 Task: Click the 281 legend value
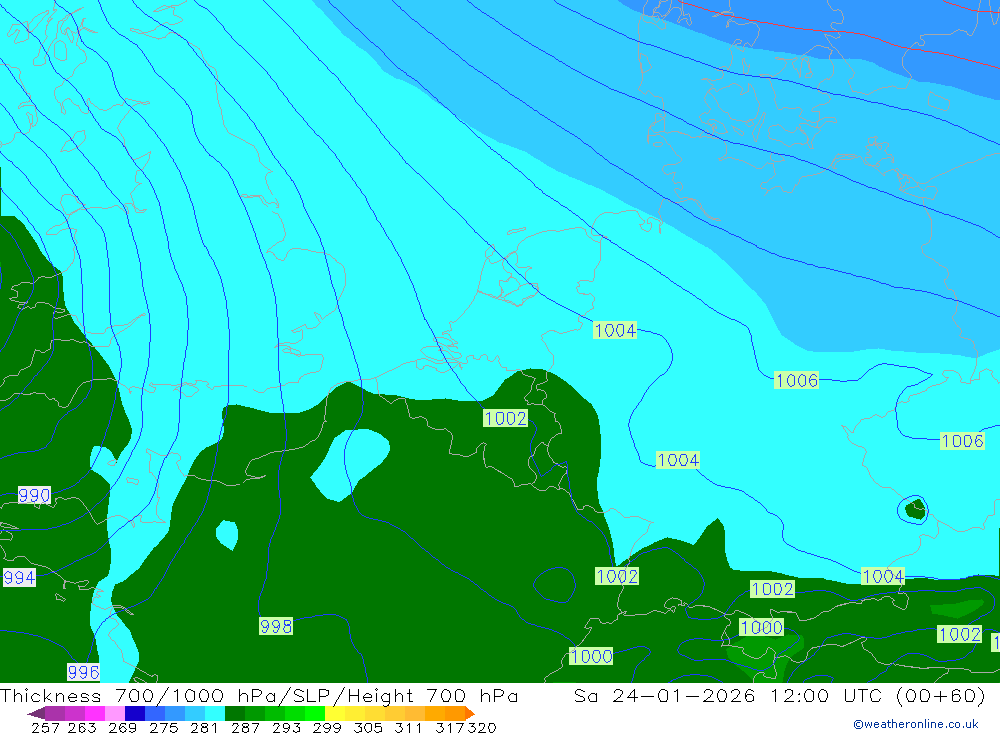(x=204, y=728)
